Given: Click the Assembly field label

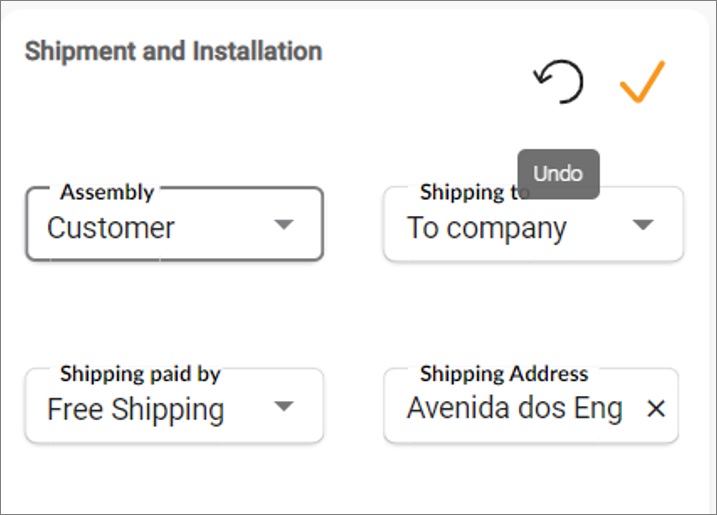Looking at the screenshot, I should [107, 192].
